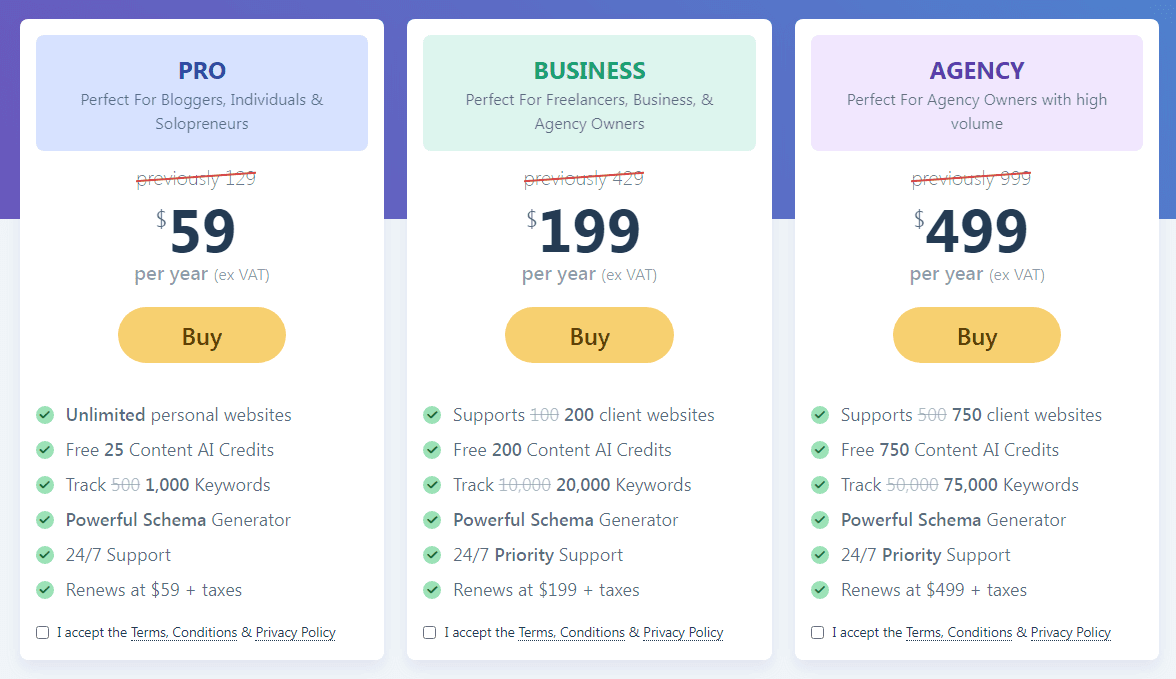The width and height of the screenshot is (1176, 679).
Task: Click Buy on the Business plan
Action: point(589,335)
